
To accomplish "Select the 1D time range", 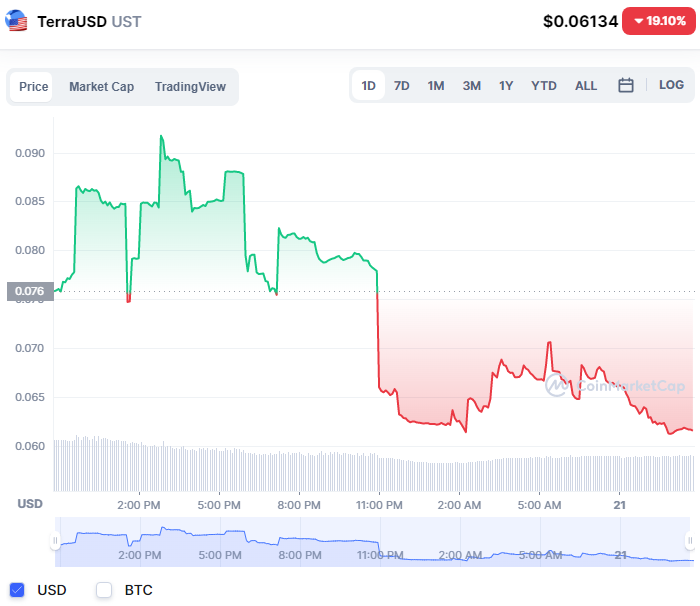I will 368,86.
